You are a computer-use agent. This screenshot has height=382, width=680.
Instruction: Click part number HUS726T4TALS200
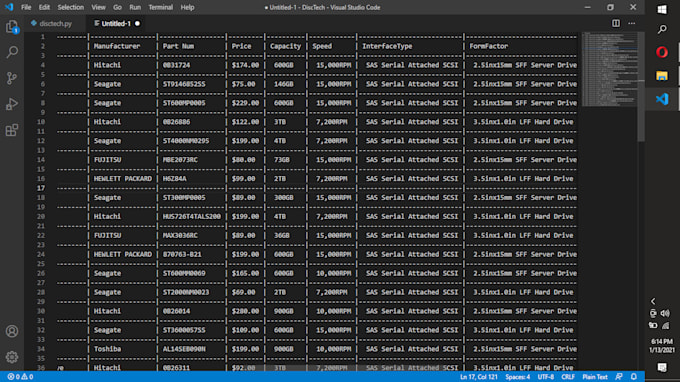click(x=192, y=216)
